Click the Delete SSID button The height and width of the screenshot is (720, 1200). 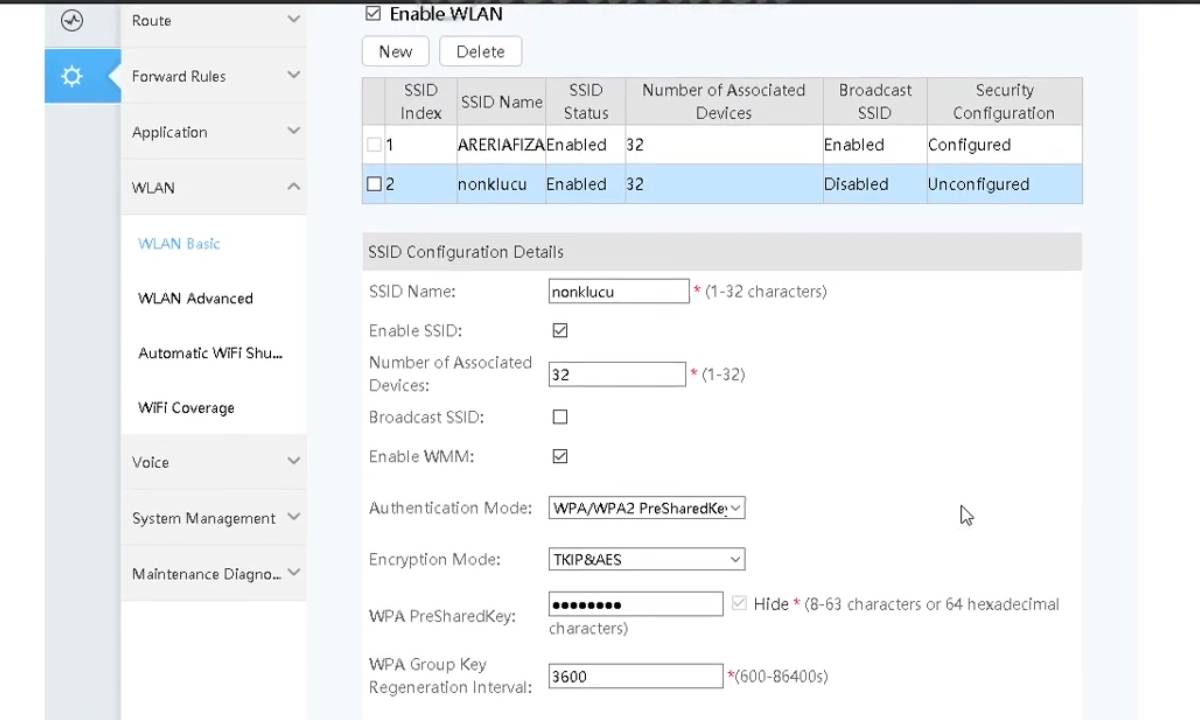tap(480, 52)
